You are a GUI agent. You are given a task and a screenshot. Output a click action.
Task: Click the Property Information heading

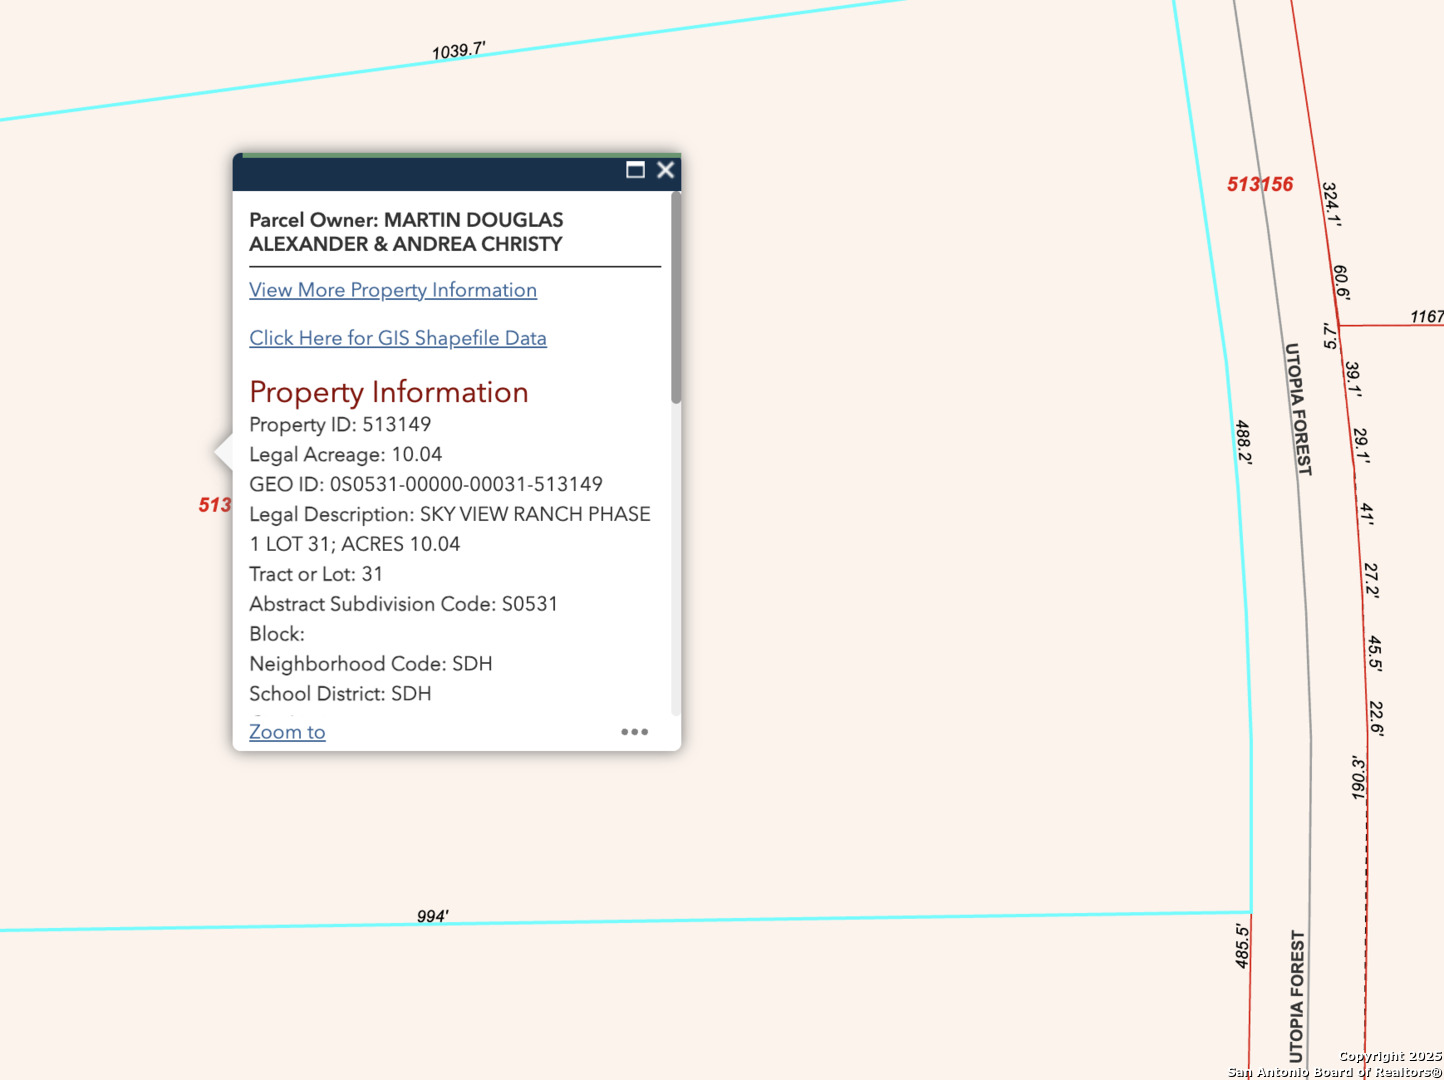coord(389,392)
